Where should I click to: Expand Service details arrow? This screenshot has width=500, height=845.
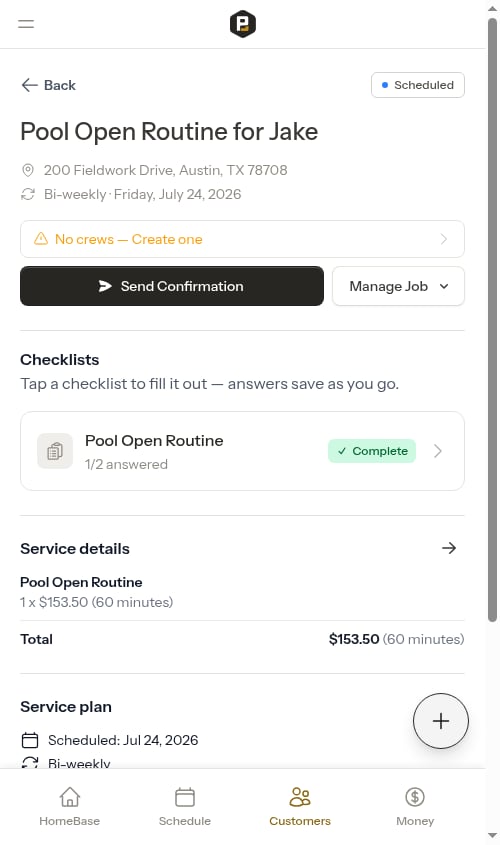pos(449,548)
